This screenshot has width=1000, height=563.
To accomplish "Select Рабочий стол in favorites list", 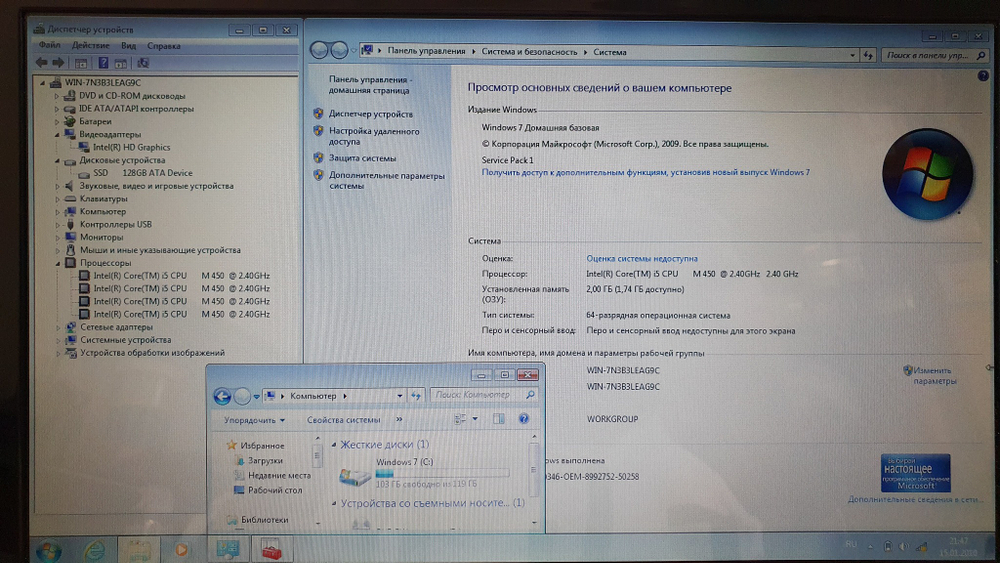I will (275, 490).
